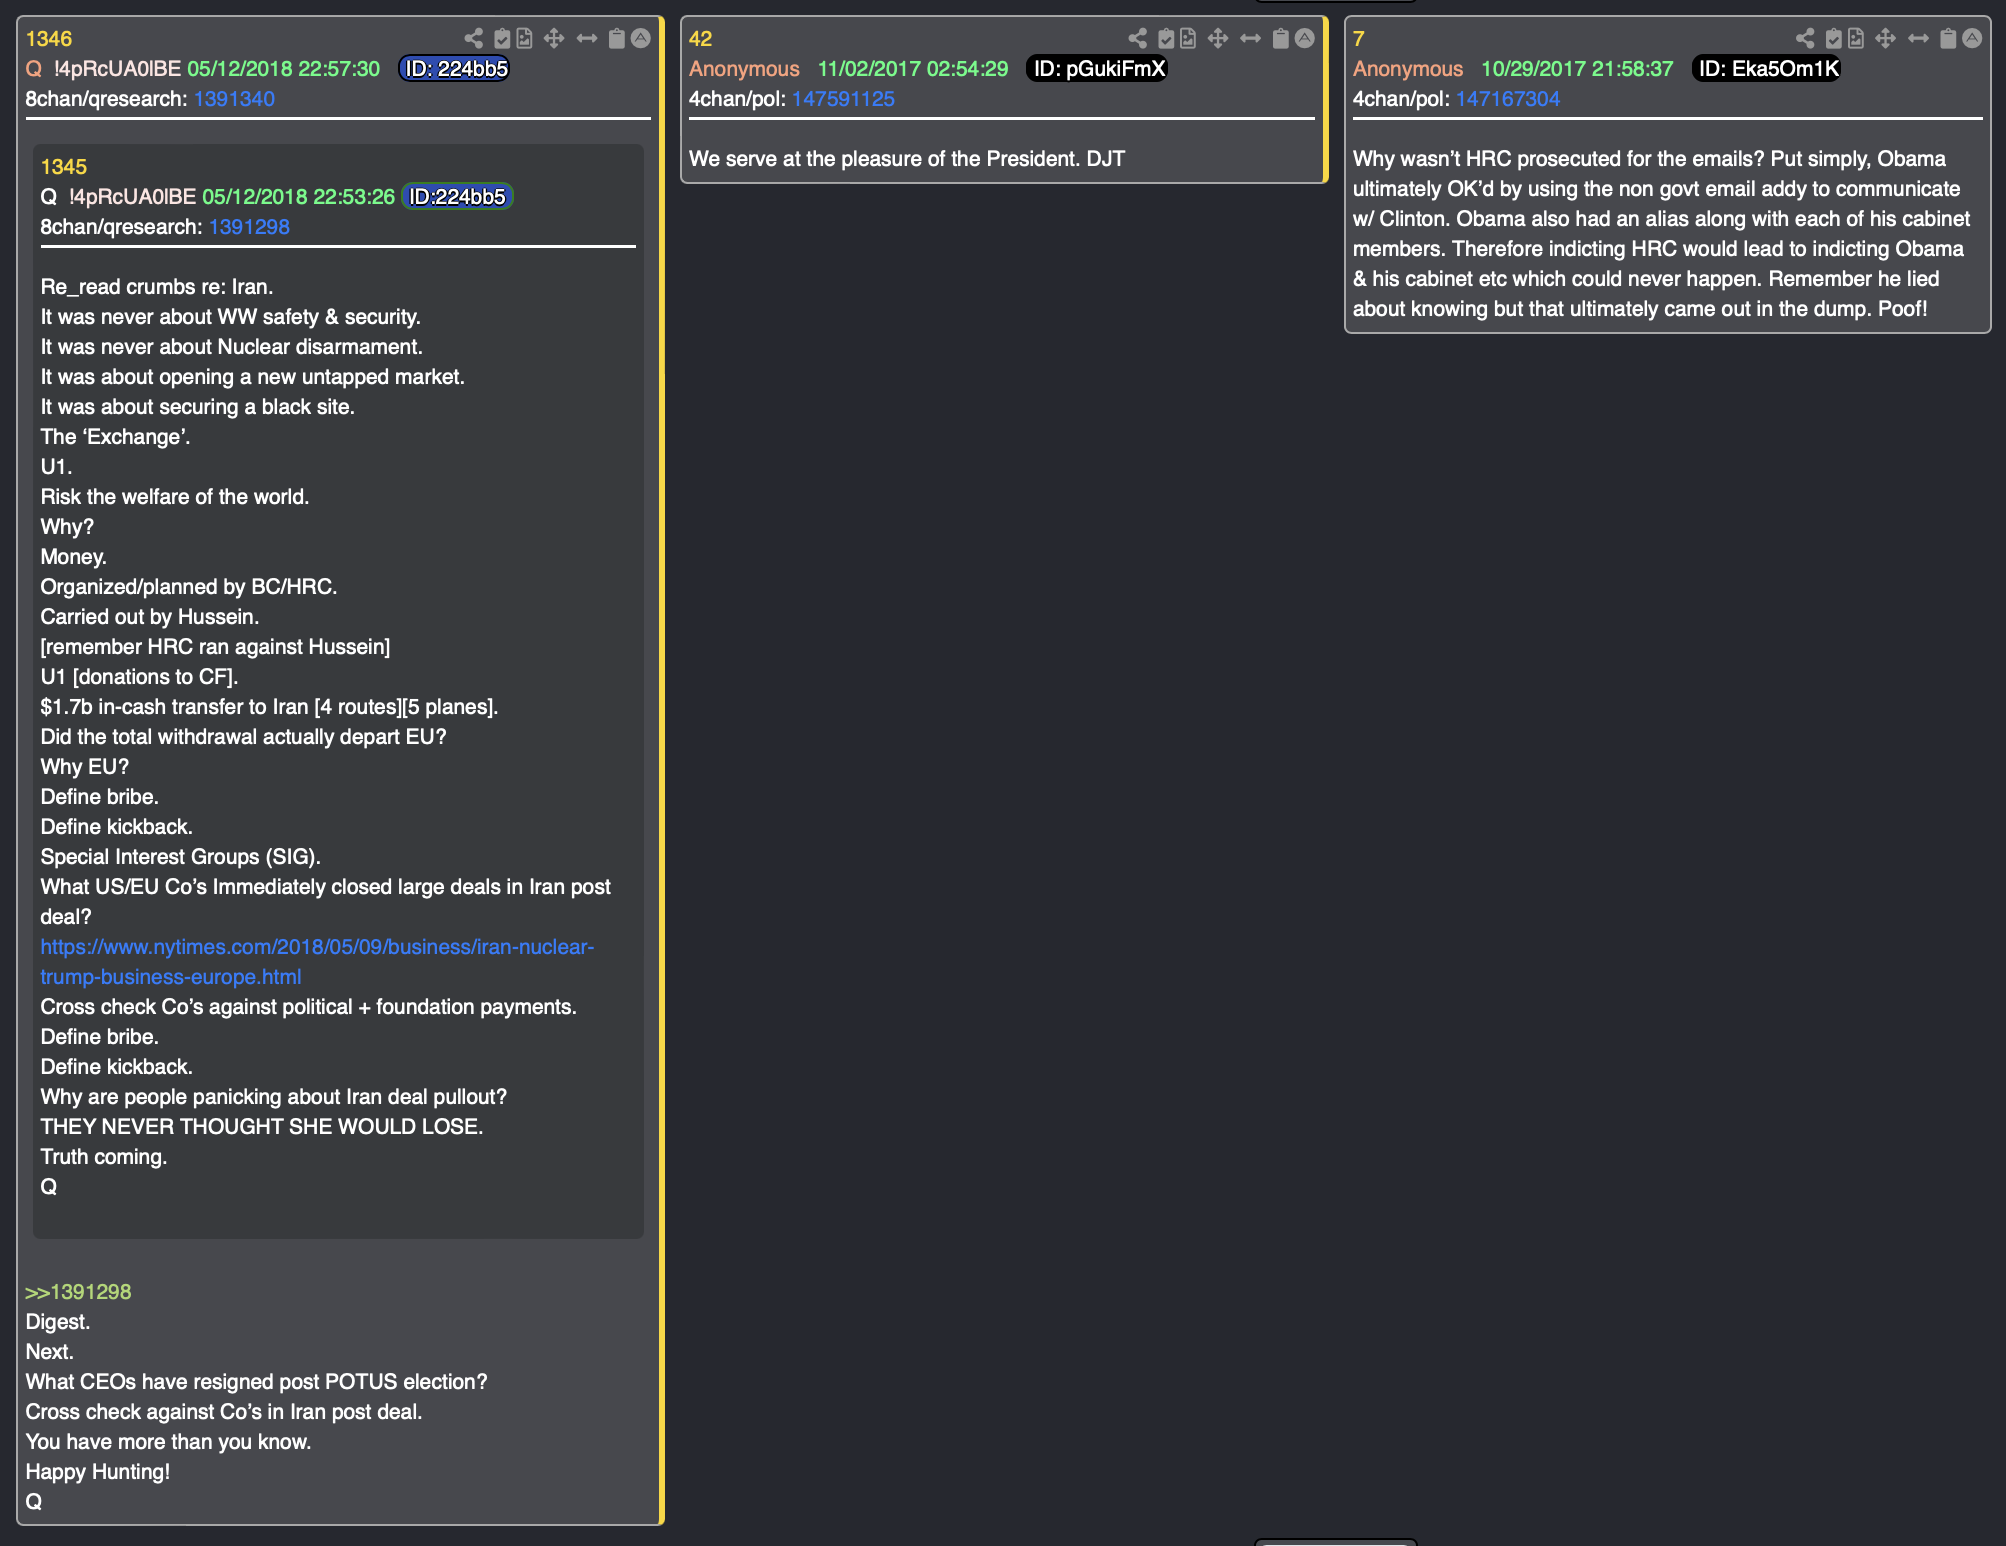Open the nytimes.com Iran nuclear article link
Image resolution: width=2006 pixels, height=1546 pixels.
click(317, 962)
